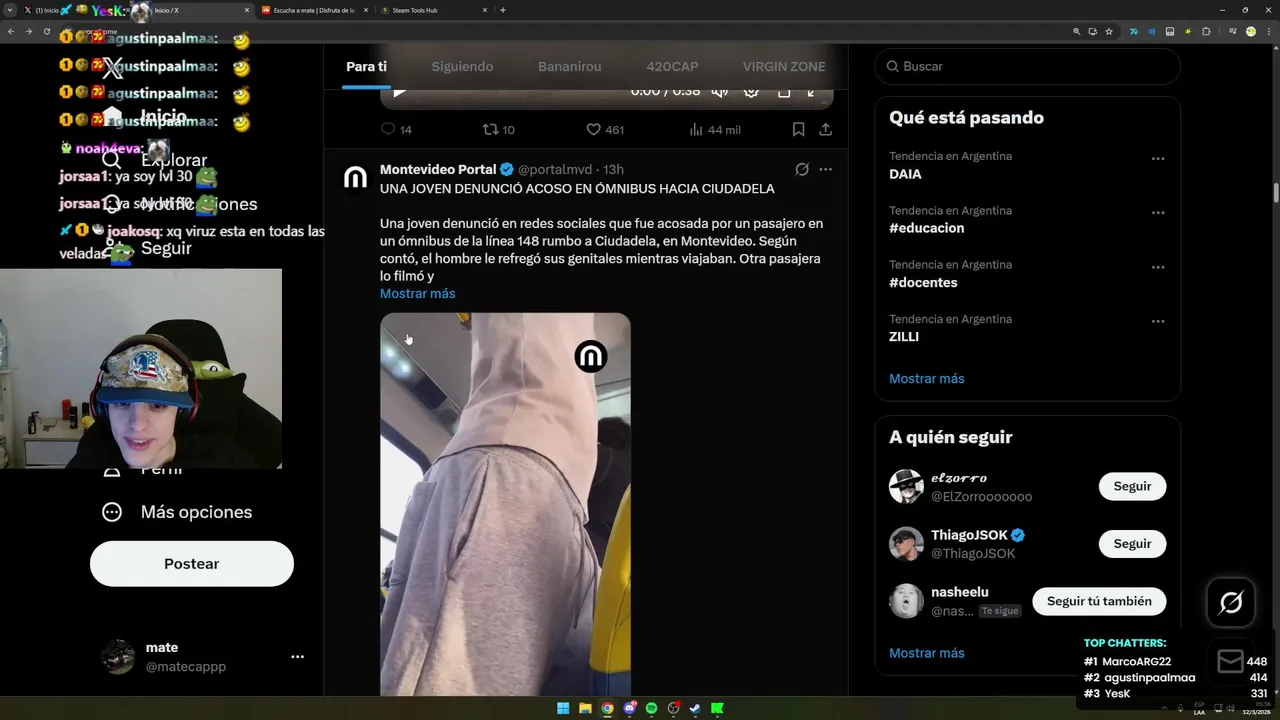This screenshot has width=1280, height=720.
Task: Open Spotify from taskbar
Action: [x=651, y=708]
